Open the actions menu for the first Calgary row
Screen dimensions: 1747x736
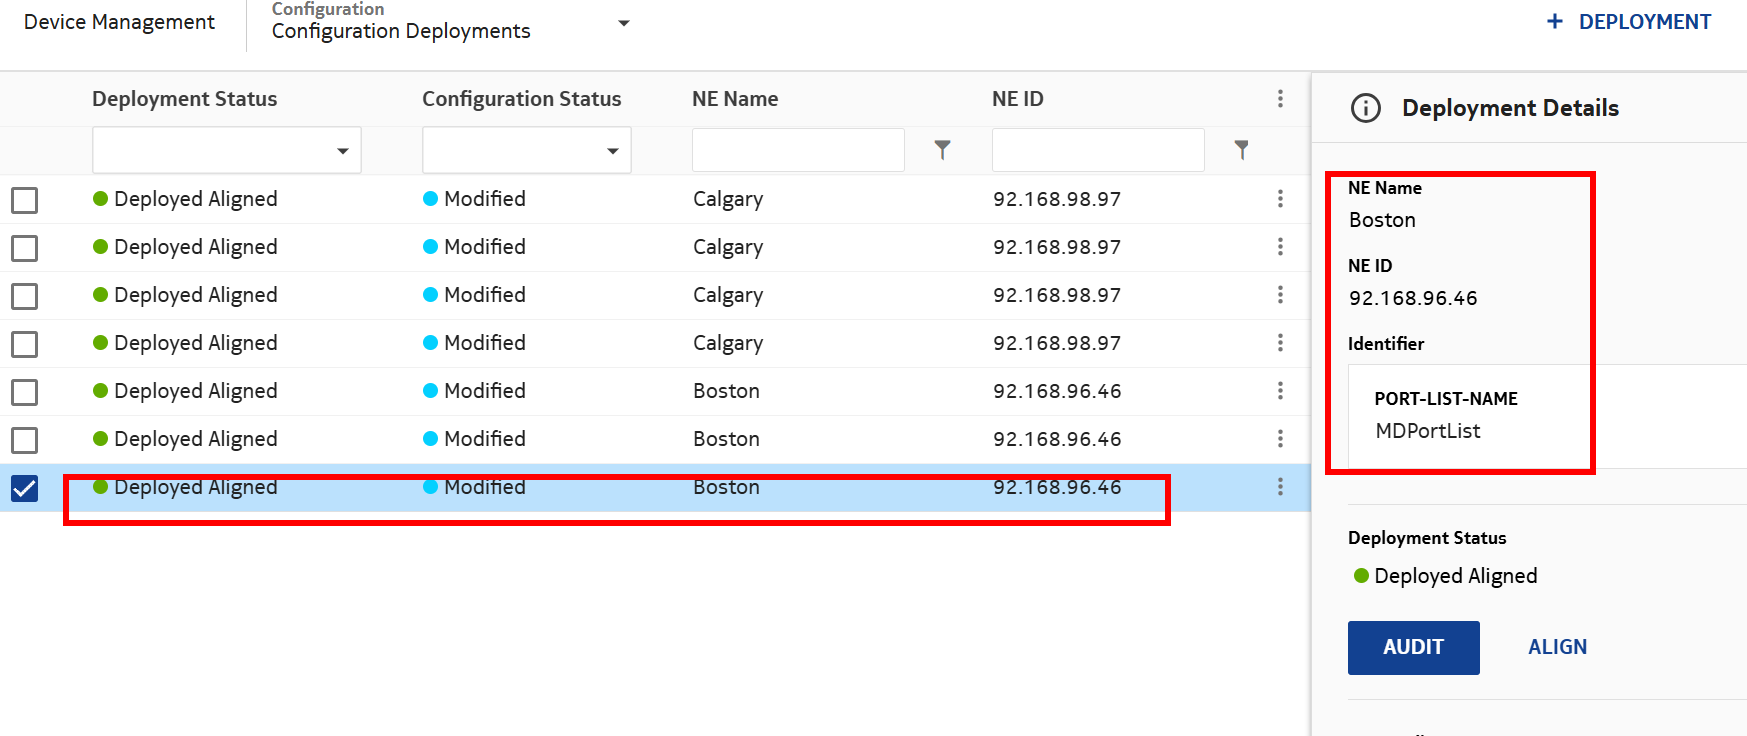pos(1280,199)
